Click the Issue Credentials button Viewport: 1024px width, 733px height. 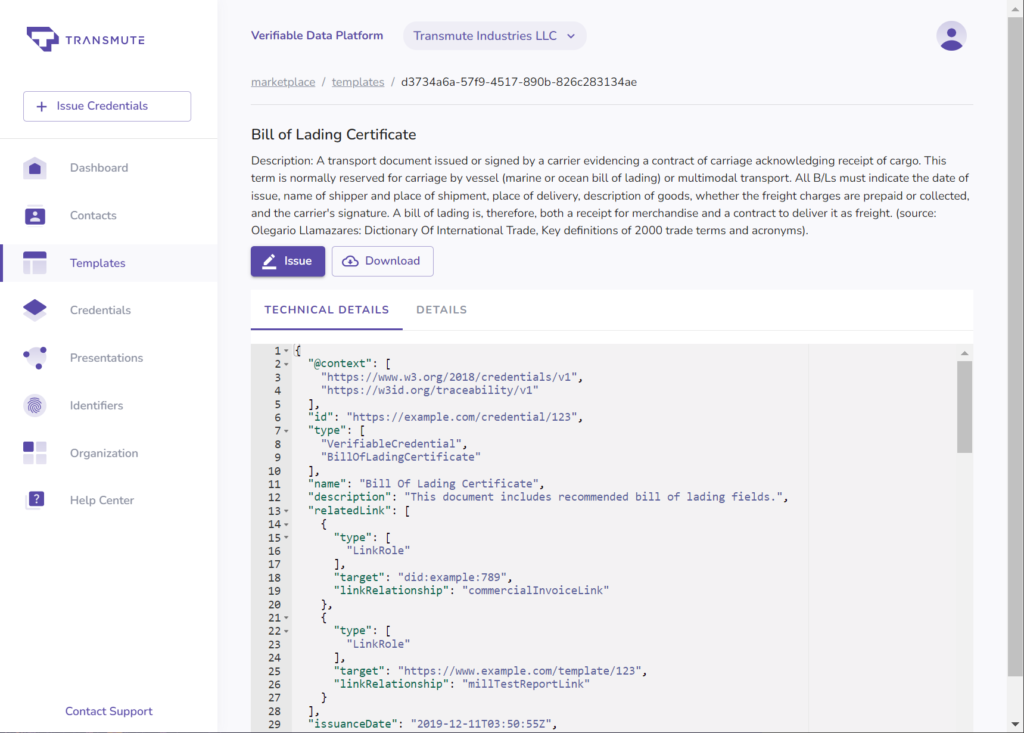point(107,106)
